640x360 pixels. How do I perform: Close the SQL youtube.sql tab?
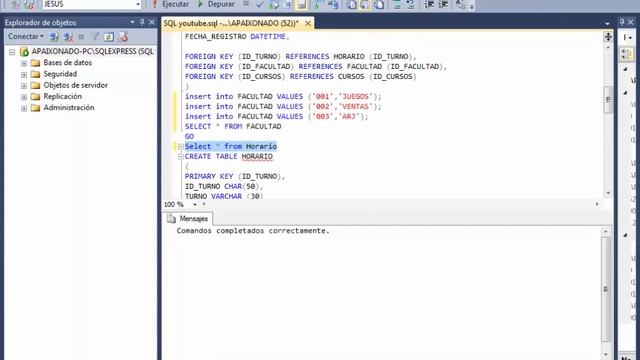tap(308, 24)
